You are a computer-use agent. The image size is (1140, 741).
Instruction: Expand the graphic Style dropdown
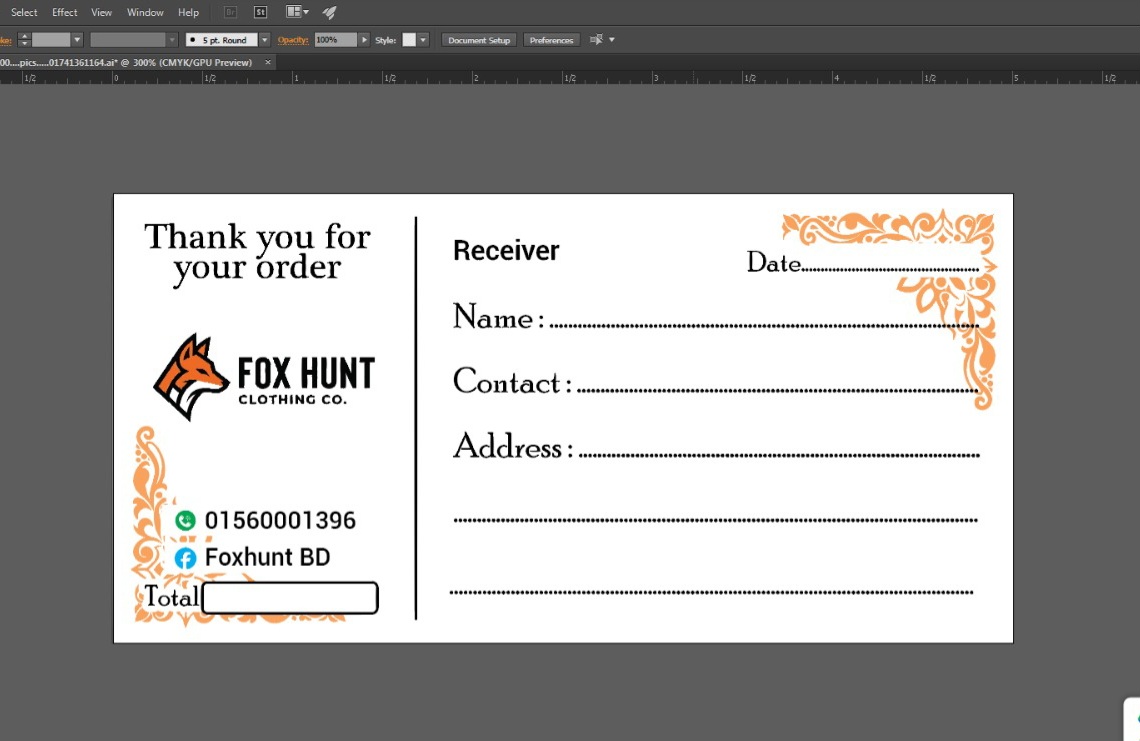[x=423, y=40]
